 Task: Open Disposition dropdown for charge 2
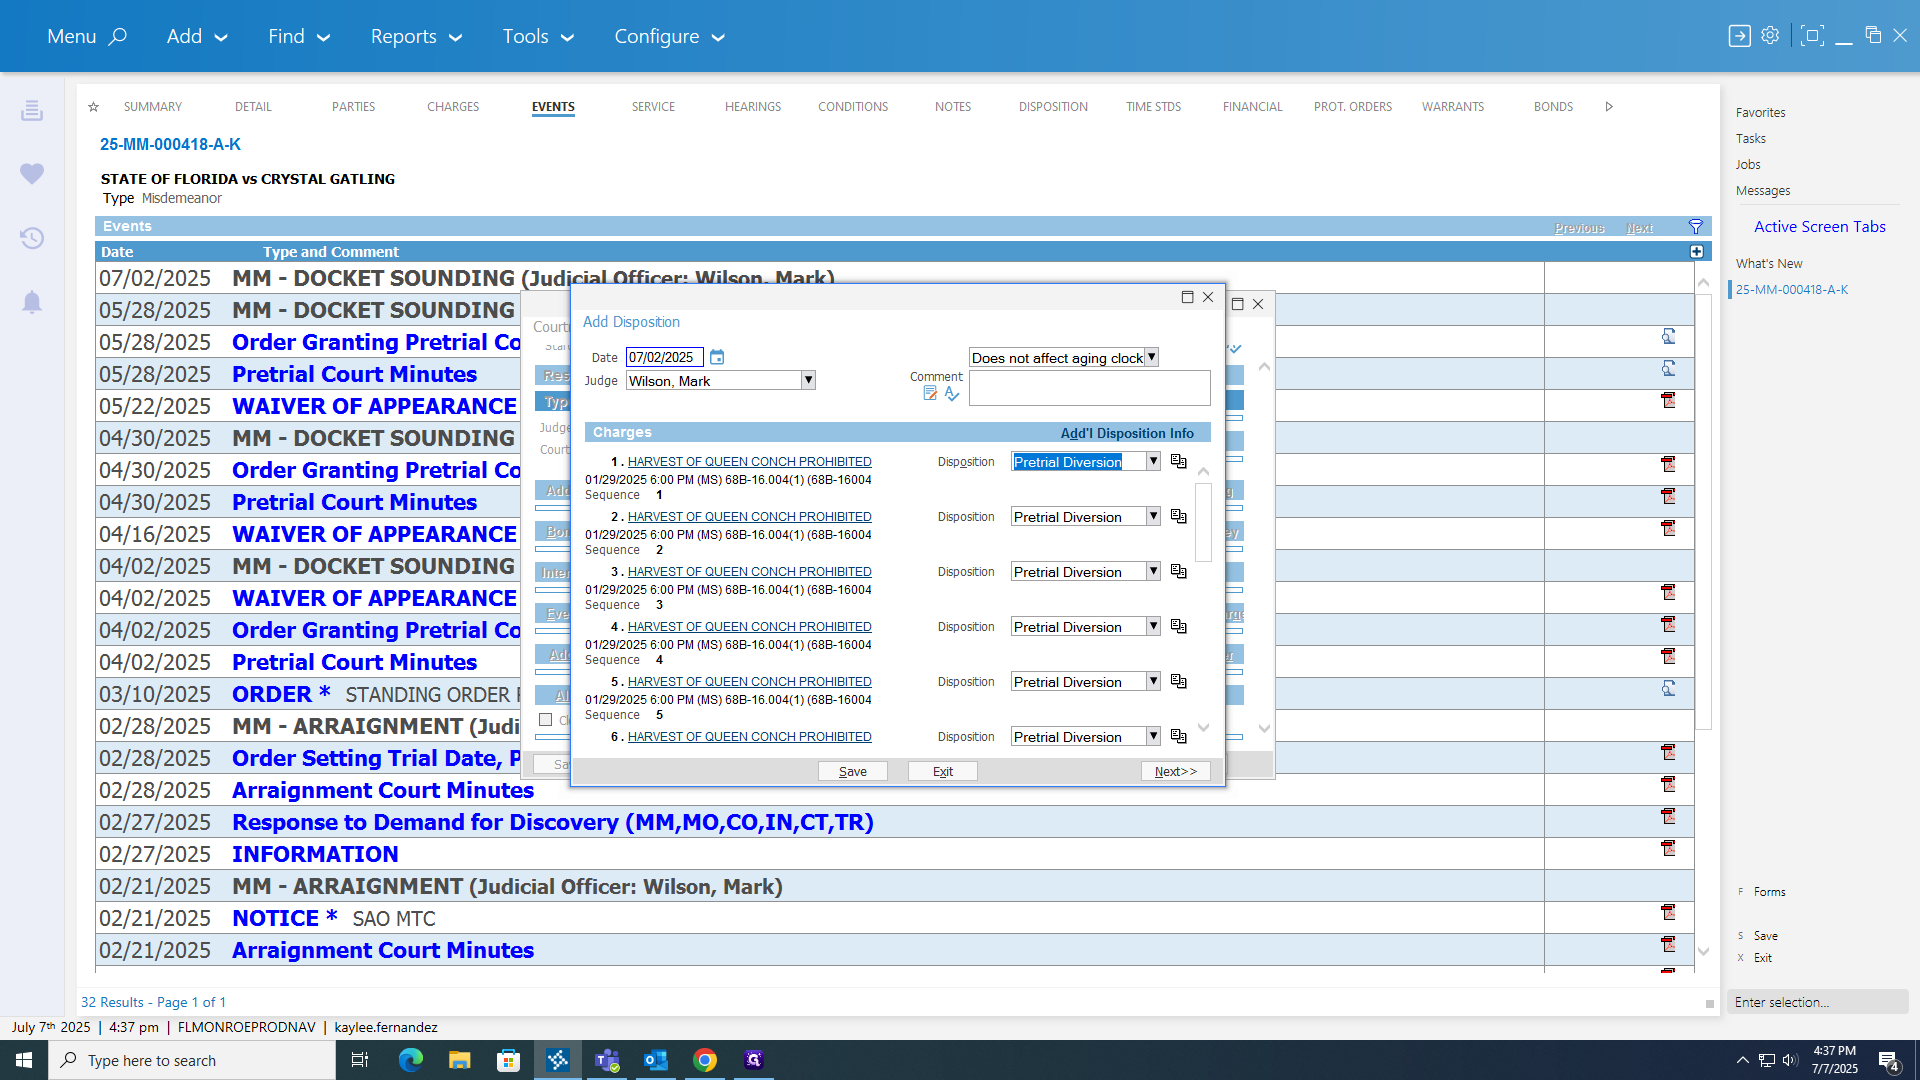click(1153, 516)
